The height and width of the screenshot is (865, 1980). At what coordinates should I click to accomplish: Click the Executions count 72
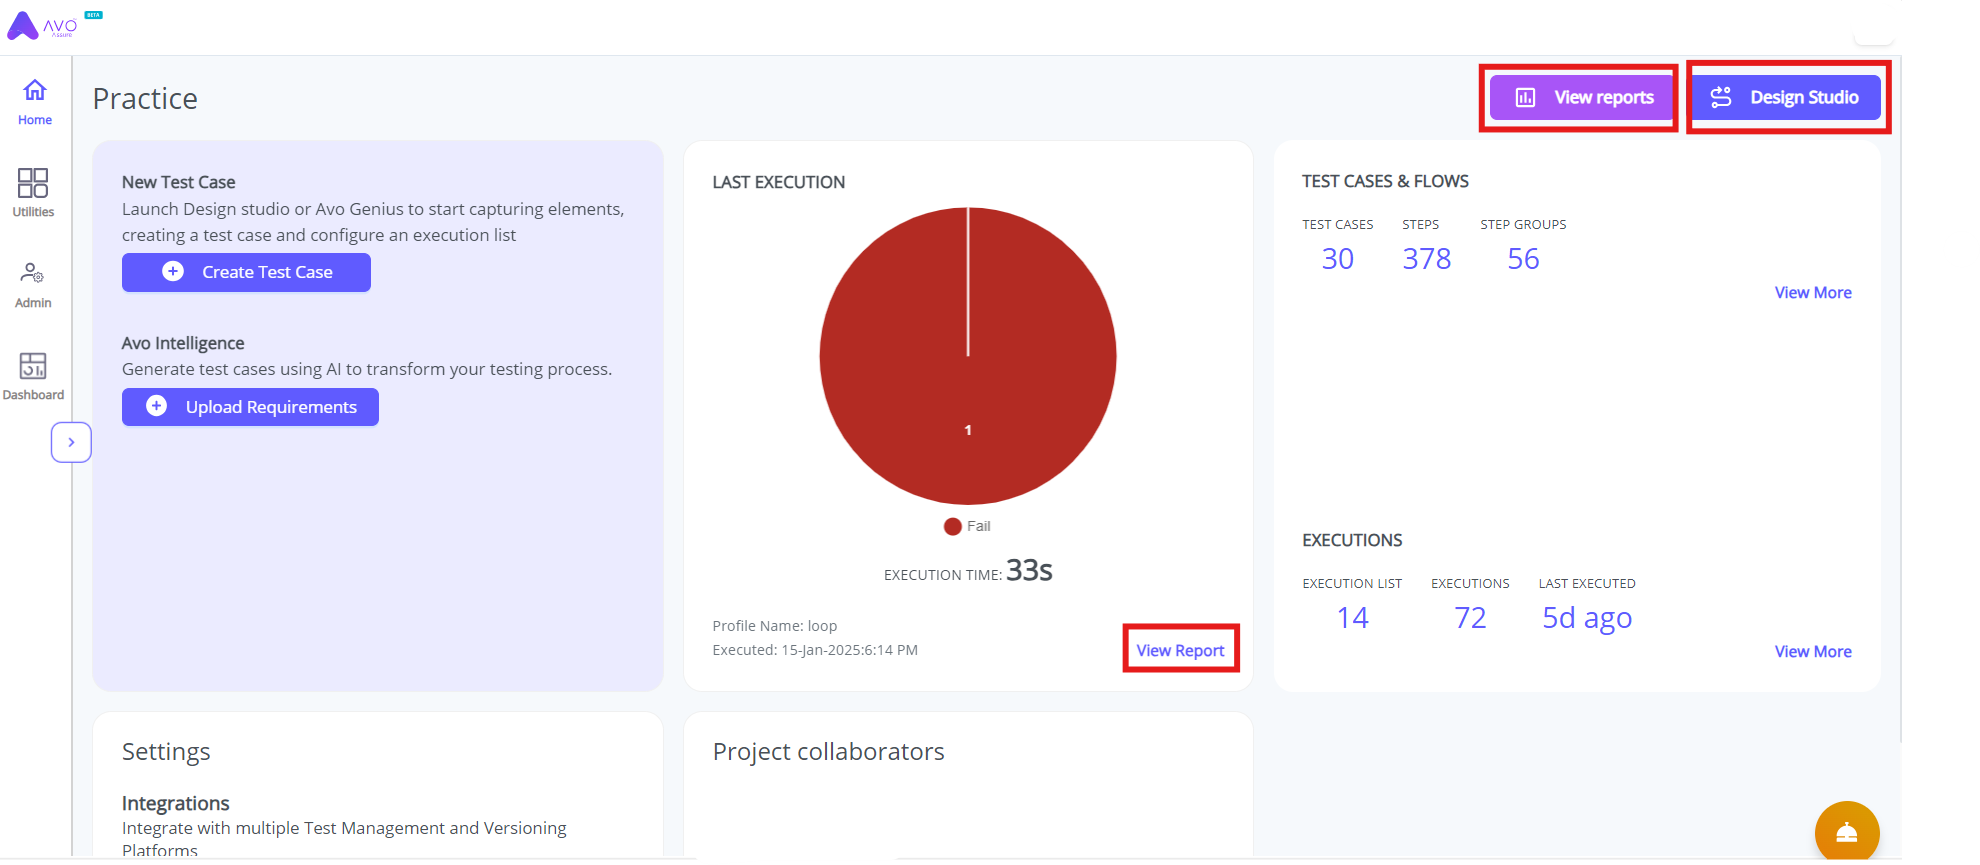[1469, 618]
